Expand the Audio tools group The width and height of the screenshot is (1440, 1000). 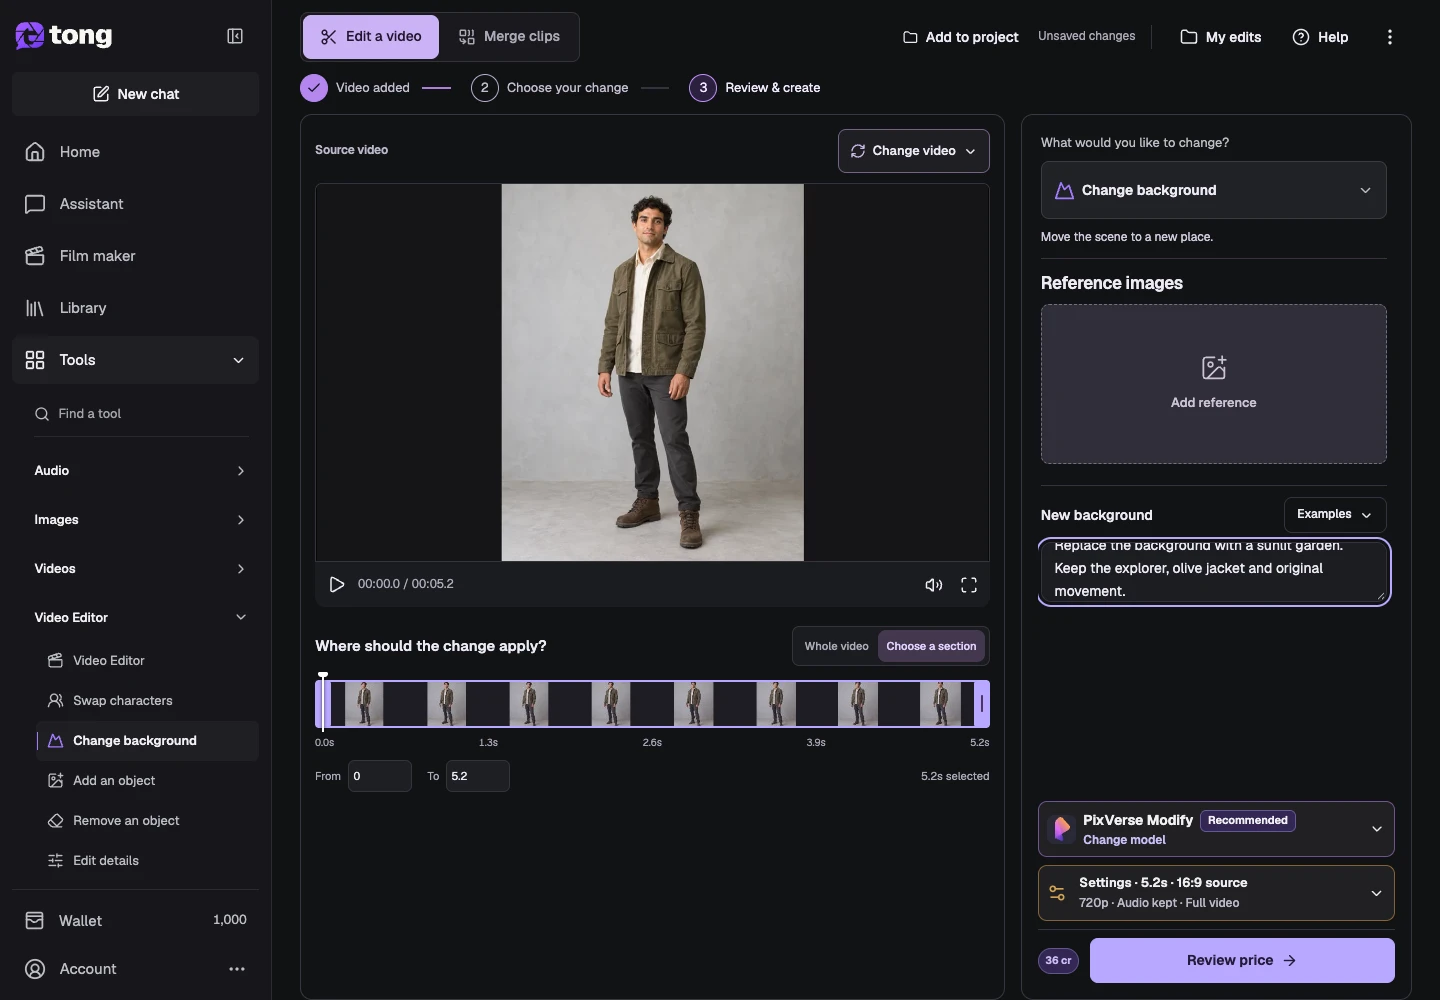point(140,471)
